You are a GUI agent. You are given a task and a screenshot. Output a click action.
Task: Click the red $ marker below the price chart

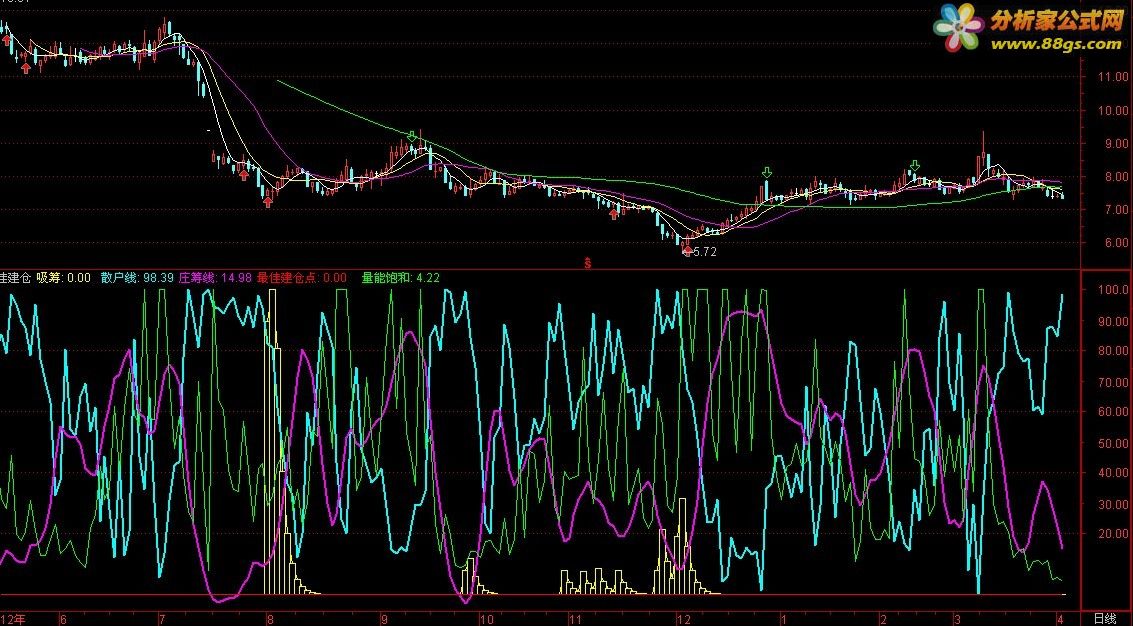[x=587, y=264]
